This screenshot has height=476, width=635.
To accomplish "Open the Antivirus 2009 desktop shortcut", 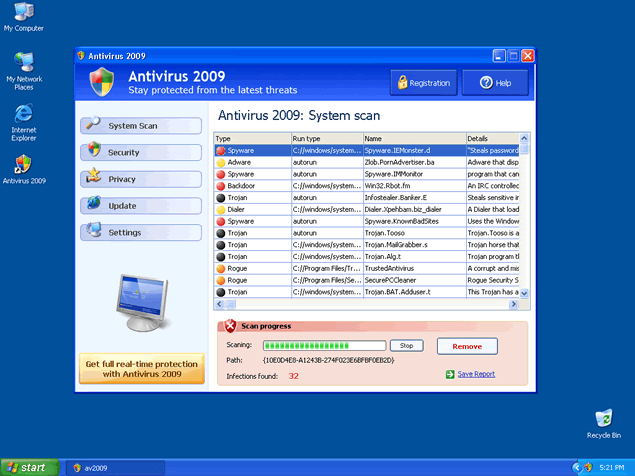I will 23,165.
